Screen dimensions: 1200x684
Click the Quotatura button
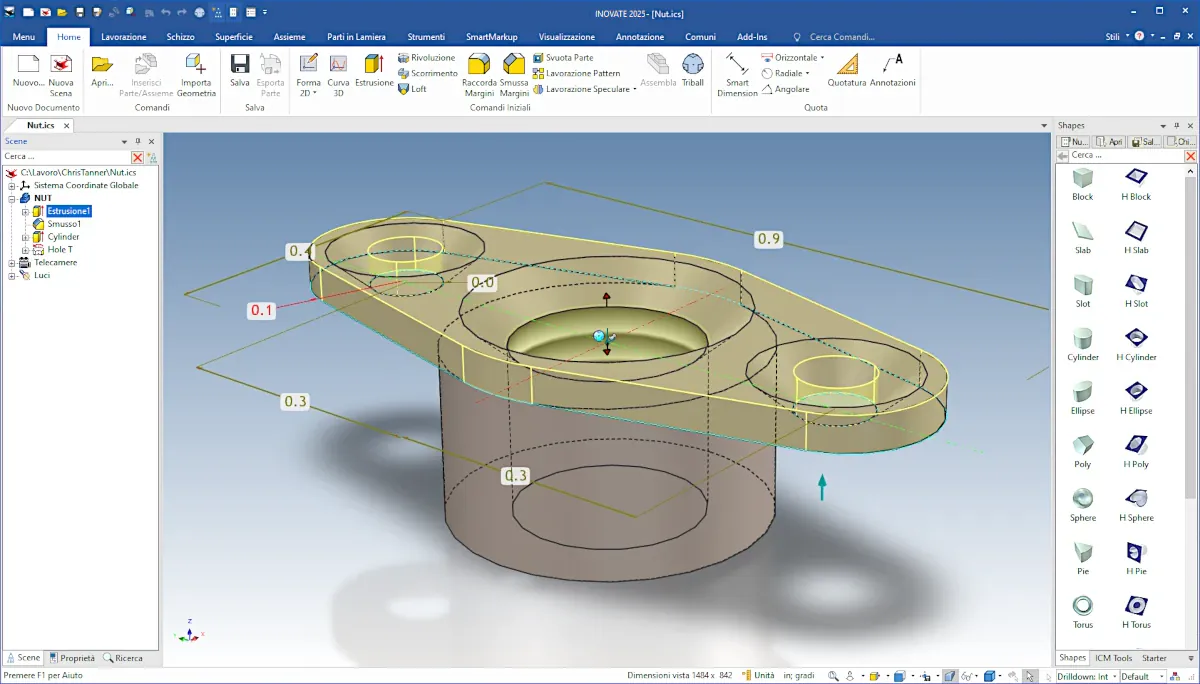coord(846,70)
